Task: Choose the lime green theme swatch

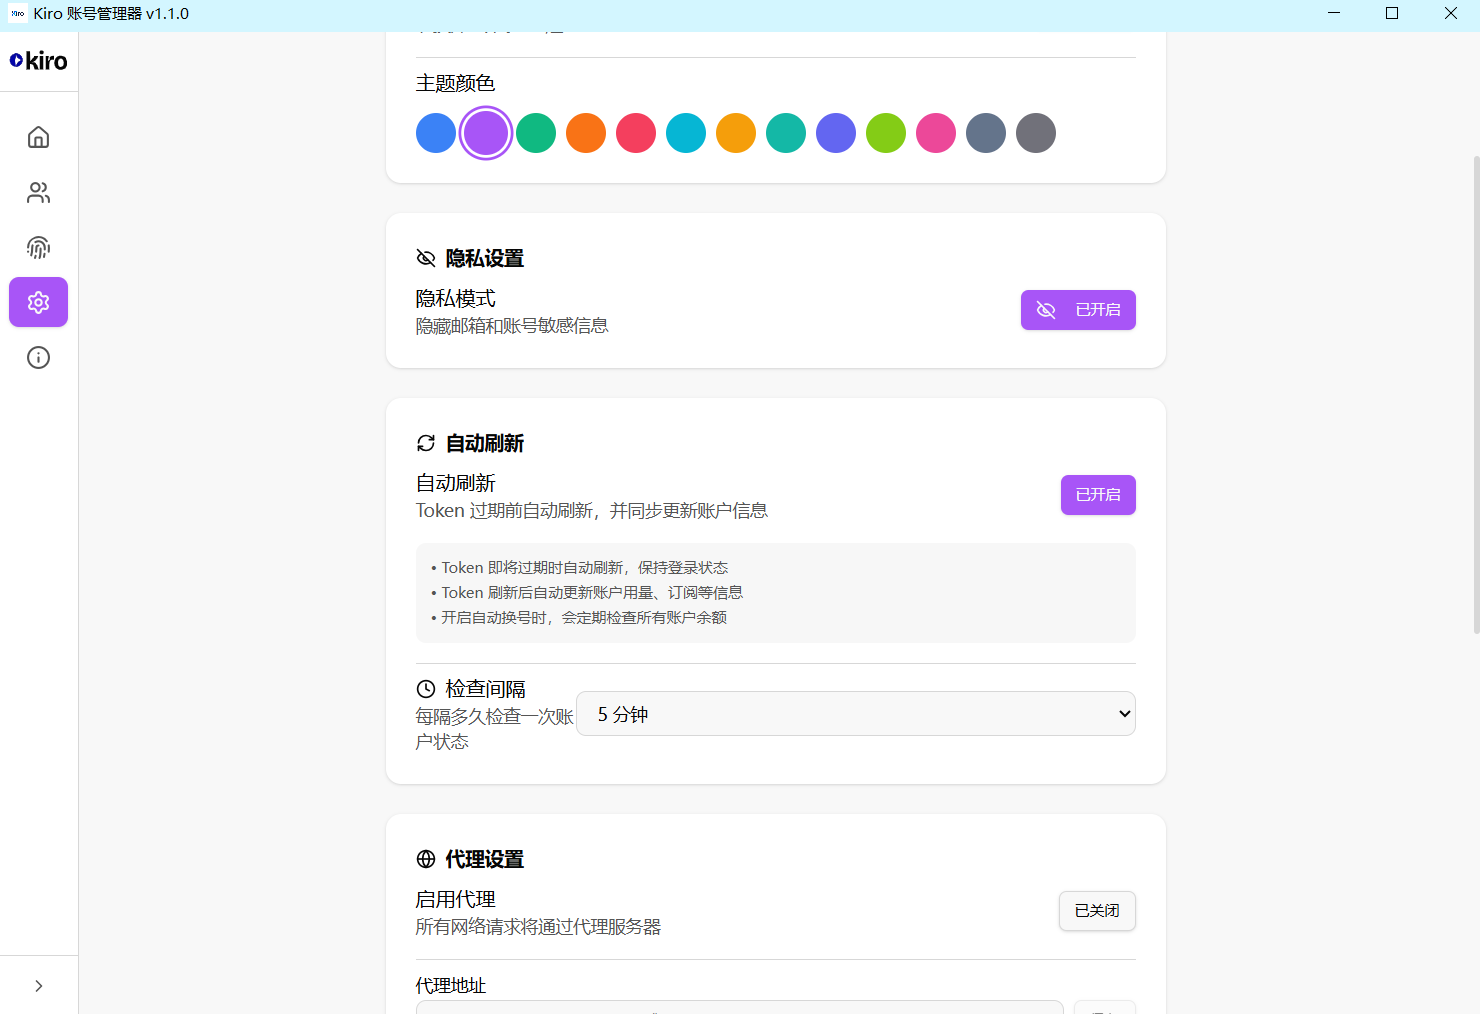Action: coord(886,133)
